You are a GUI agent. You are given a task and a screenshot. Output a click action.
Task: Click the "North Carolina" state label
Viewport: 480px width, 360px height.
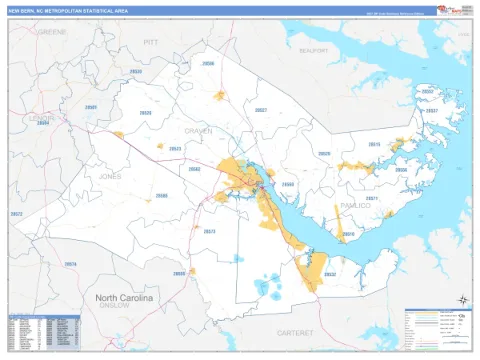point(124,298)
